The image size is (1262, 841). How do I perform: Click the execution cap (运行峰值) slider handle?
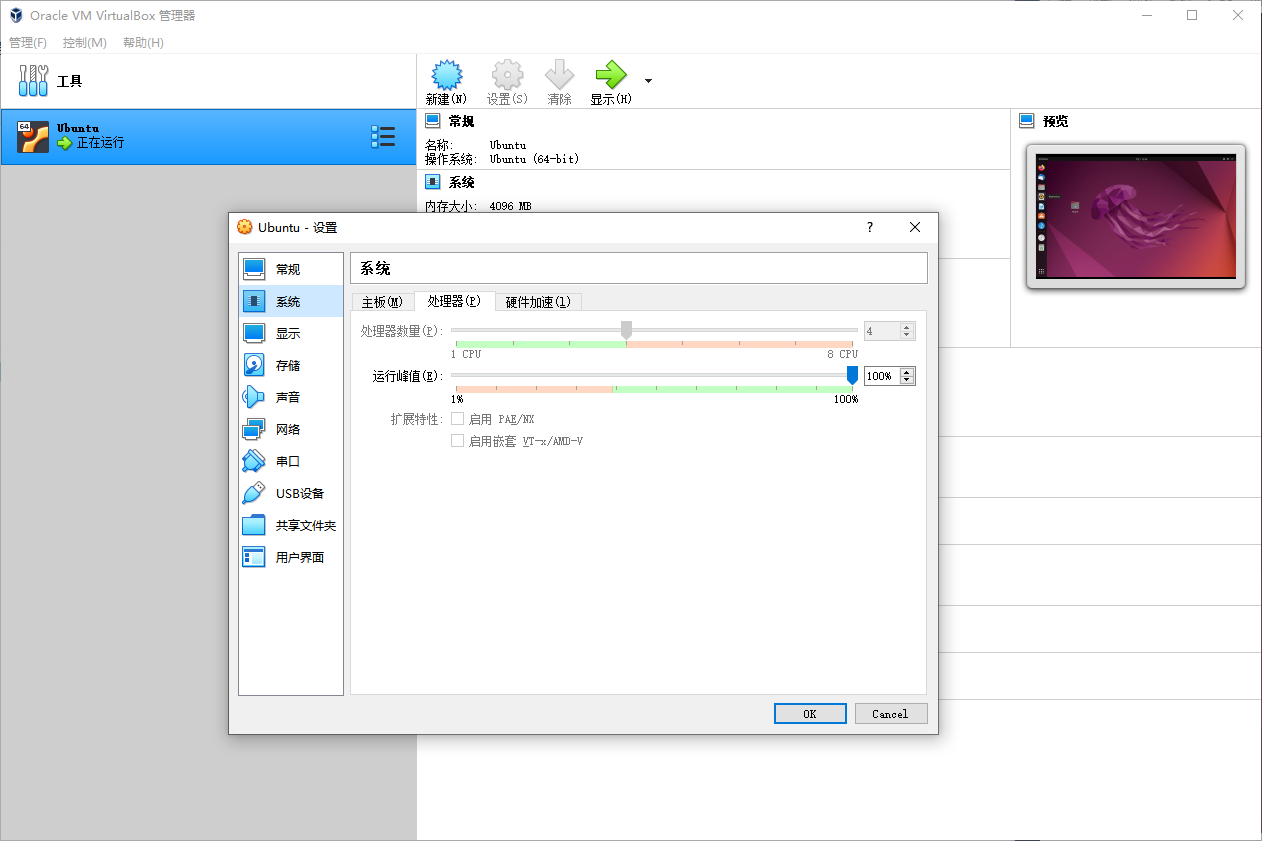pyautogui.click(x=852, y=375)
